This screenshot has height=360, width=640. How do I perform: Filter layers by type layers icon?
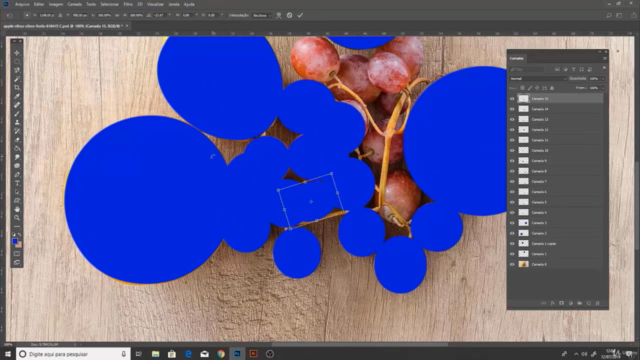pos(573,69)
